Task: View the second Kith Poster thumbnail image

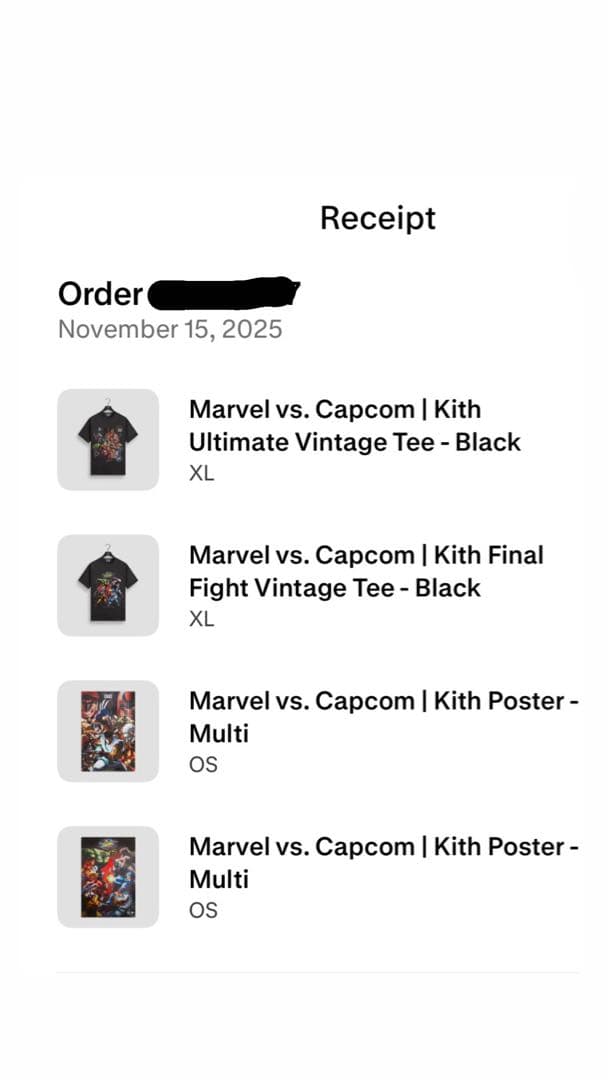Action: (x=108, y=877)
